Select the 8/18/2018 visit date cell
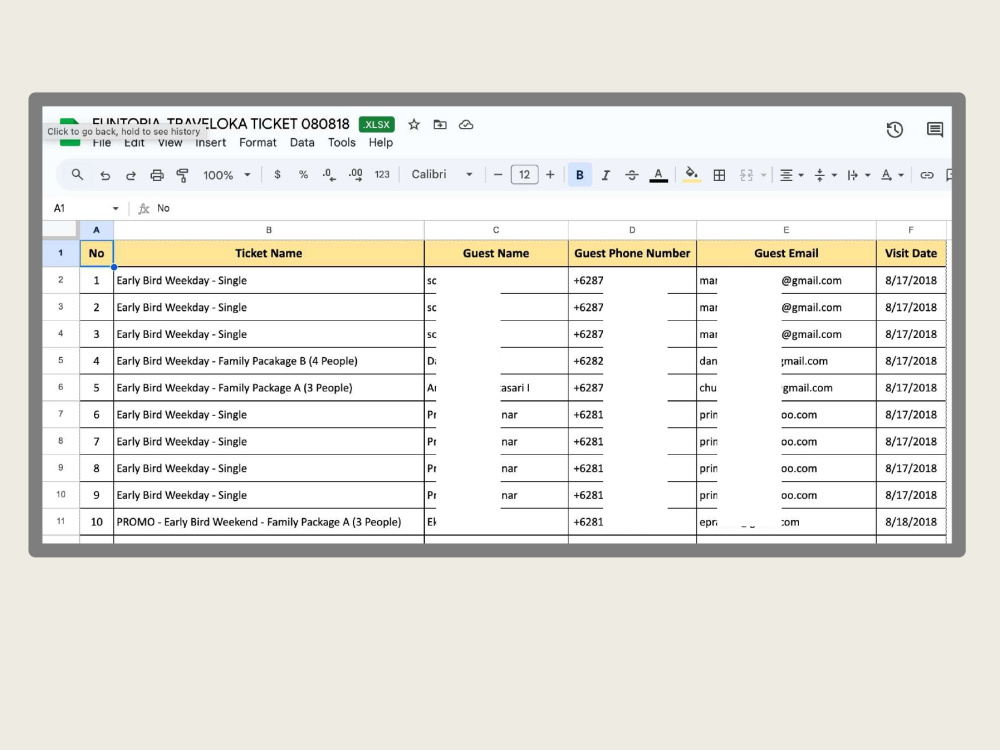 point(911,522)
